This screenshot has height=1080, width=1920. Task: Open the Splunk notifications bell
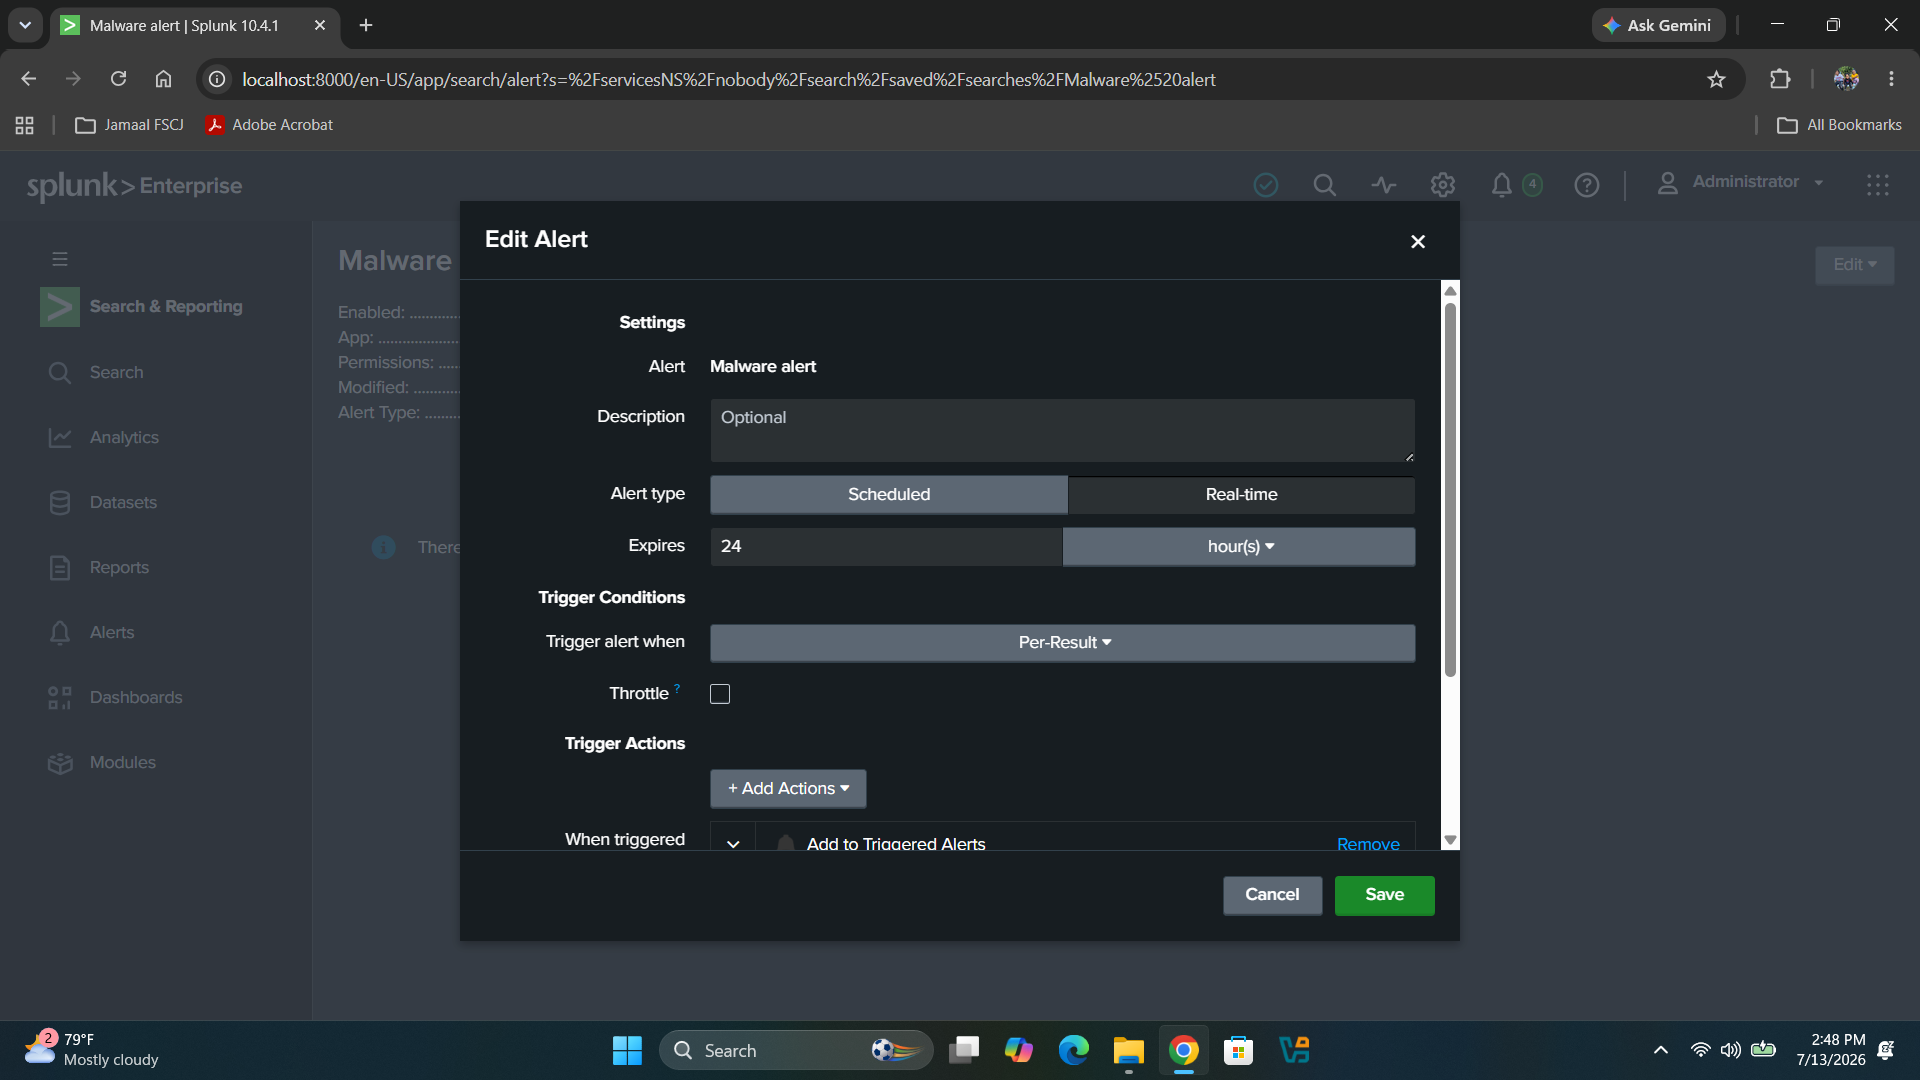[x=1501, y=185]
